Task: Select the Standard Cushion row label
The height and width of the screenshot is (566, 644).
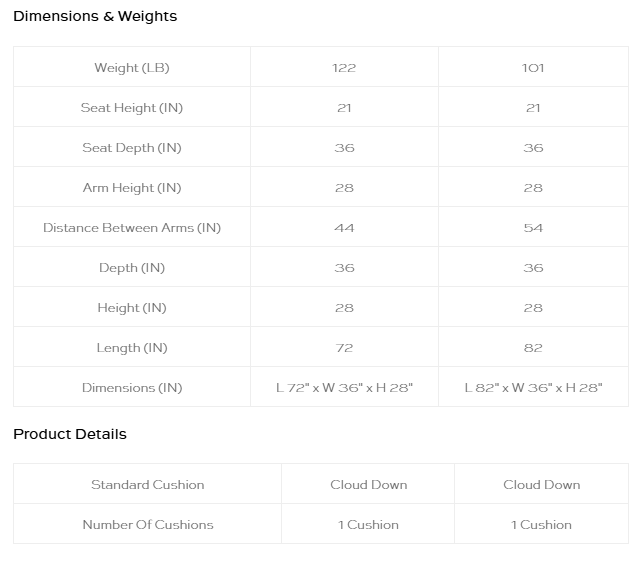Action: 147,485
